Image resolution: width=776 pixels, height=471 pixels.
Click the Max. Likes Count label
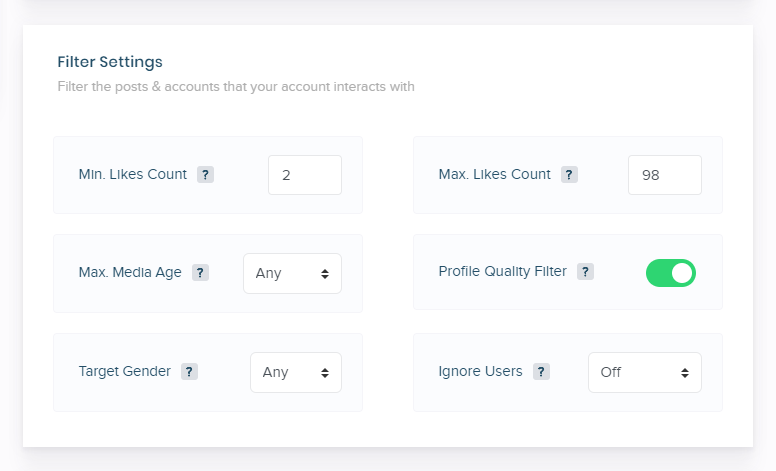click(494, 174)
